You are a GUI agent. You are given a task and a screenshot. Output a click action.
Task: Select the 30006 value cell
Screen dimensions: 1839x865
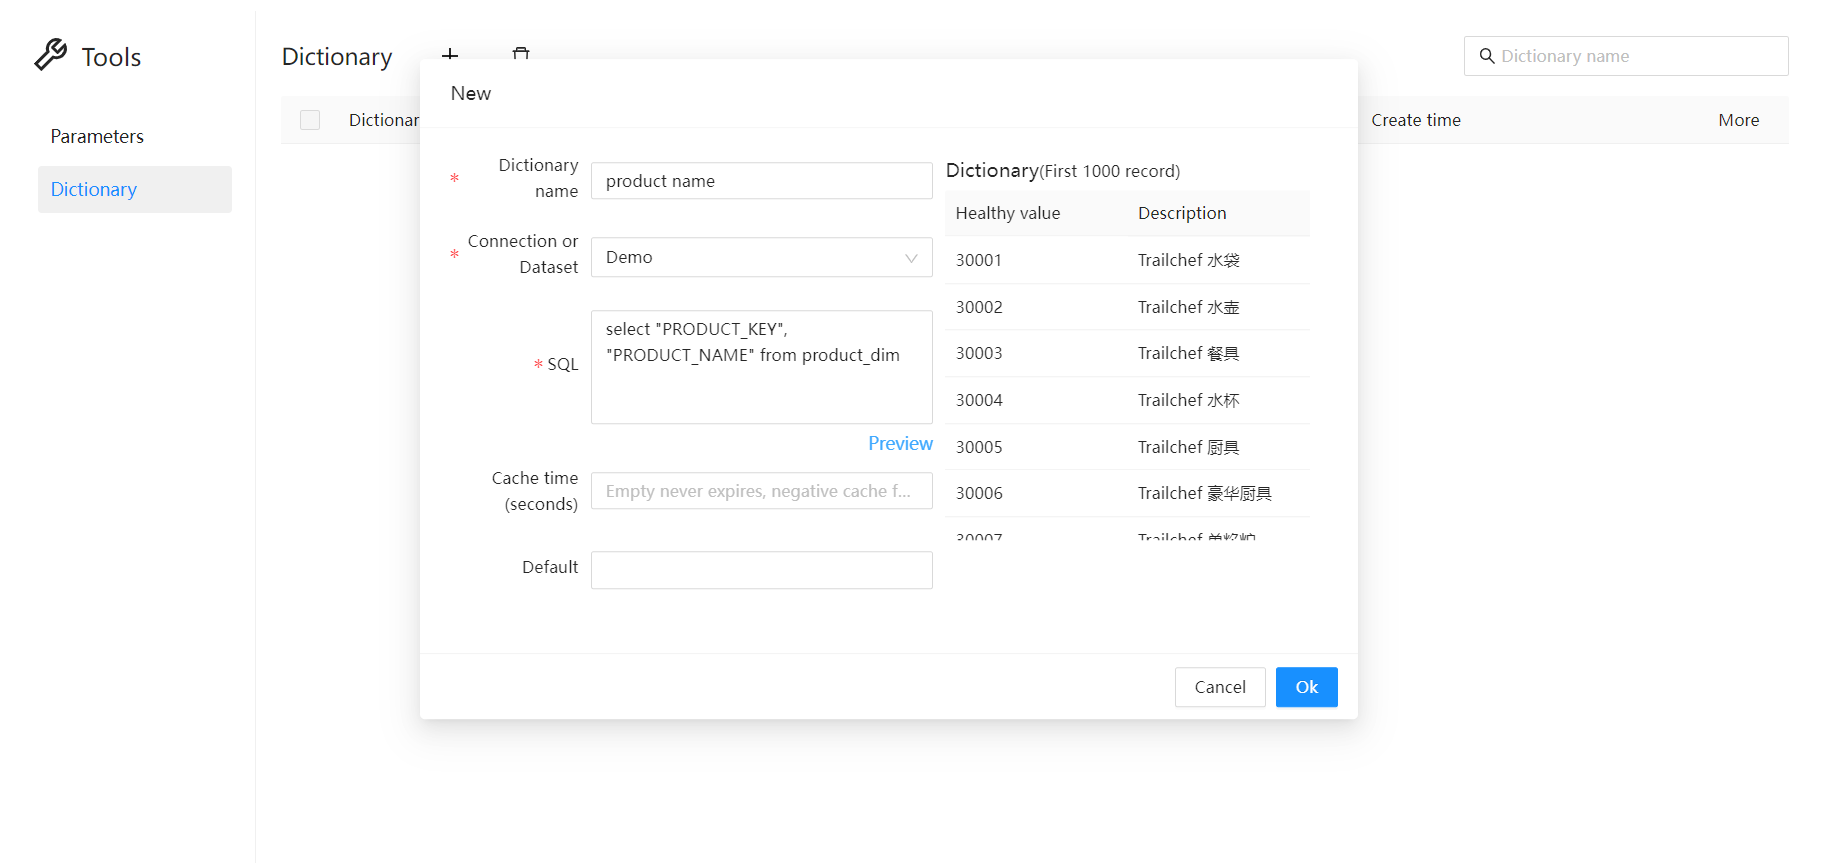coord(979,493)
